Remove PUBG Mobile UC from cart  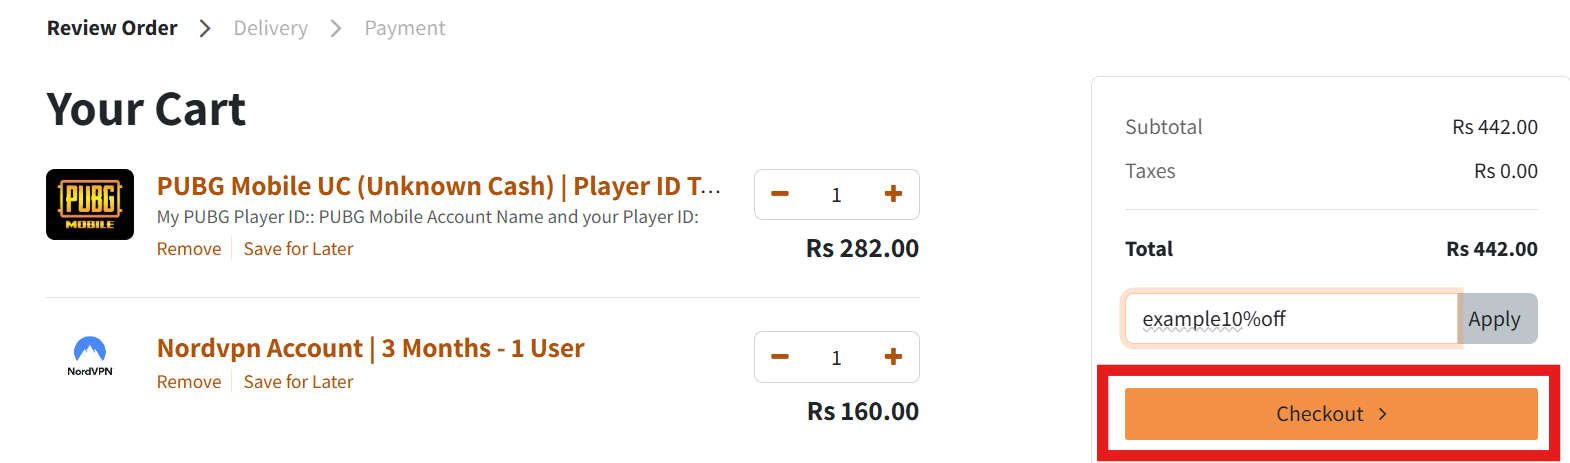[x=189, y=249]
